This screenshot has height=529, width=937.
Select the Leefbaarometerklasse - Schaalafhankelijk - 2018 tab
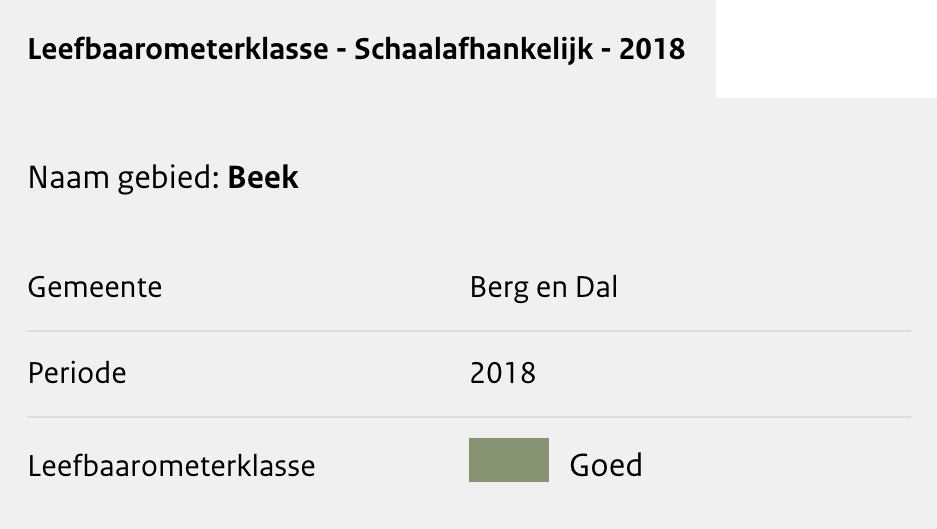coord(357,50)
